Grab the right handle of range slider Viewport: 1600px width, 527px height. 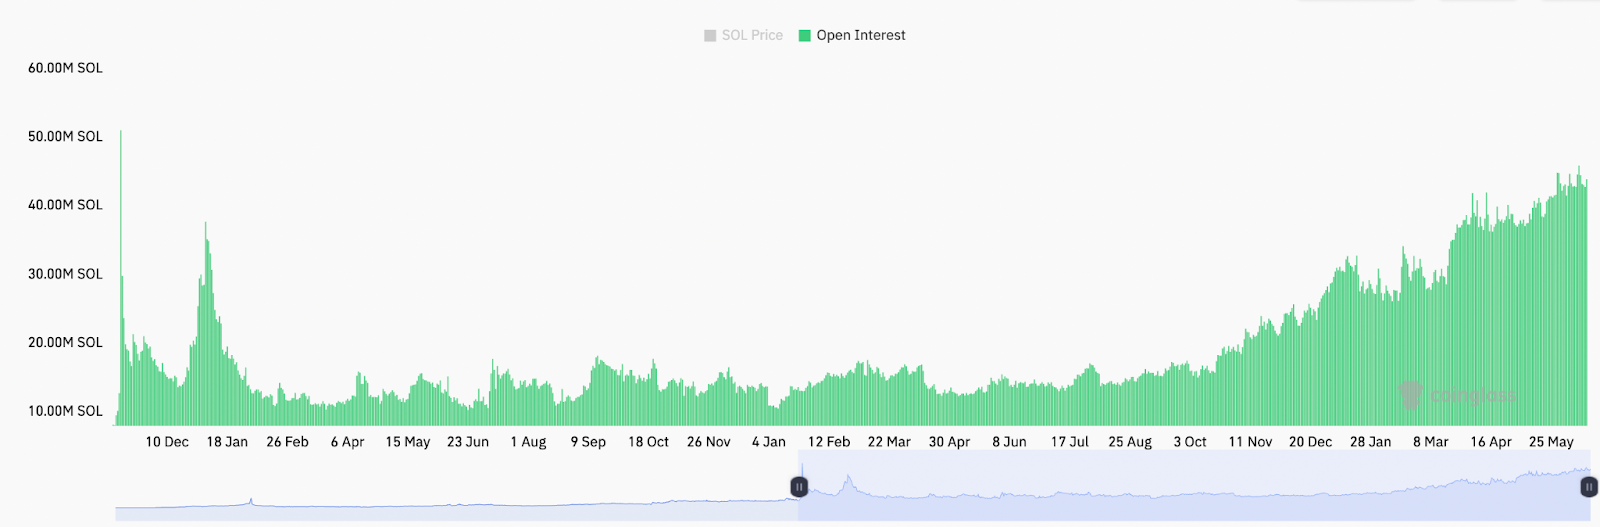pyautogui.click(x=1588, y=487)
